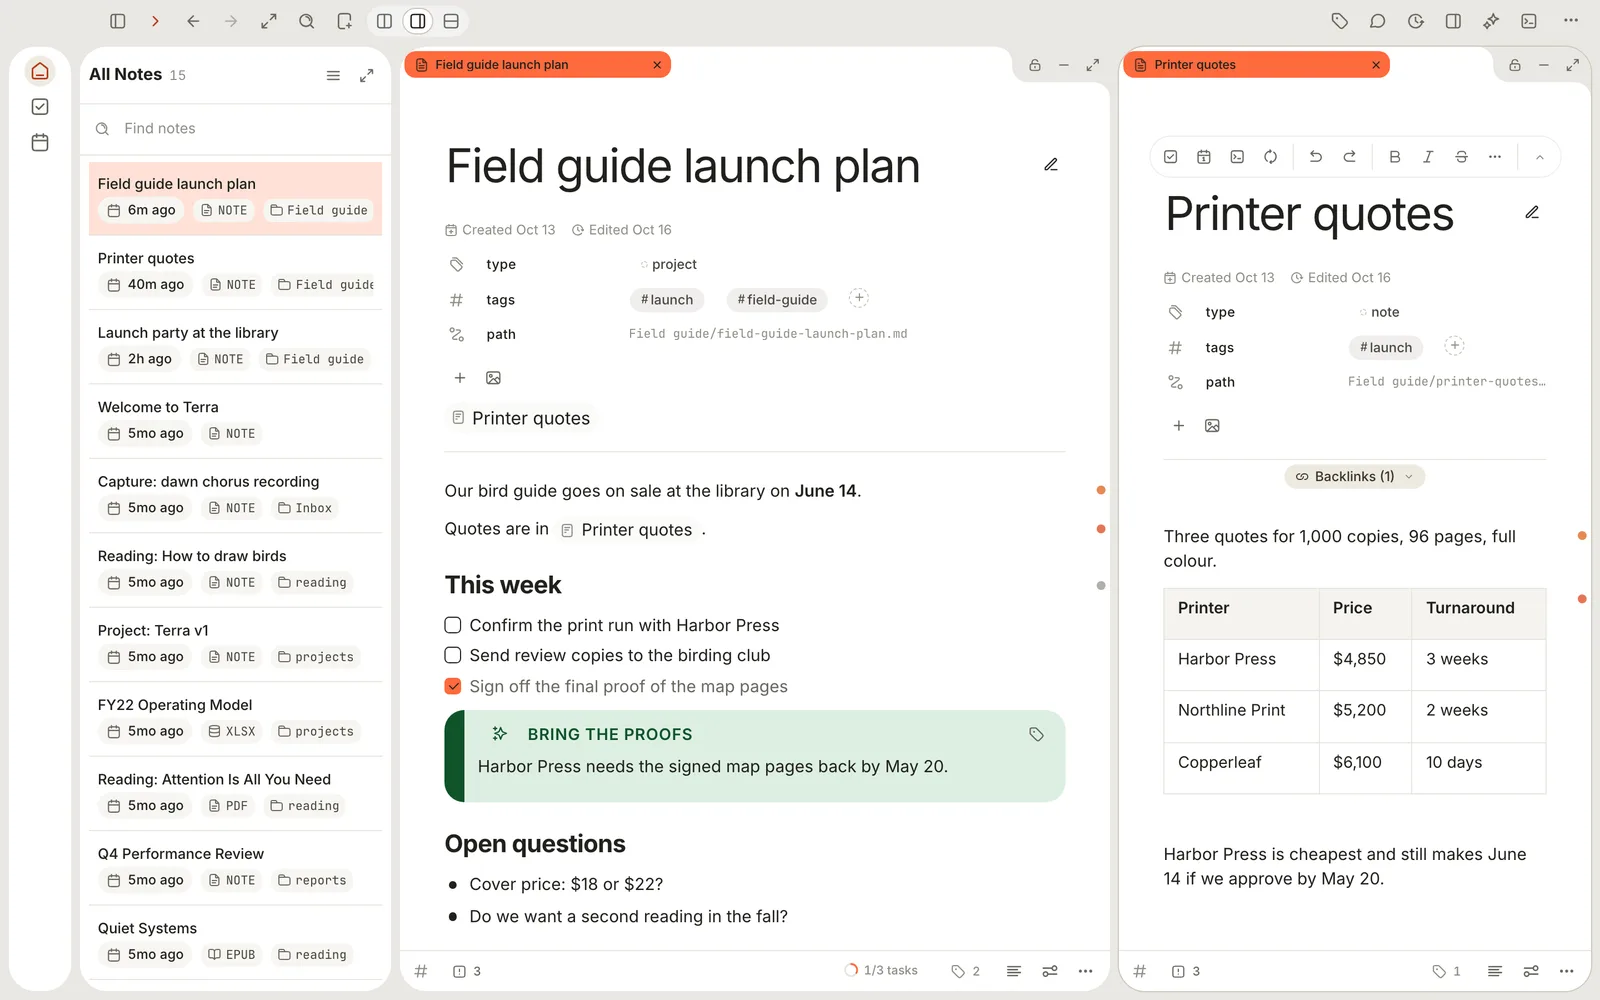Click the #field-guide tag
1600x1000 pixels.
pos(777,300)
